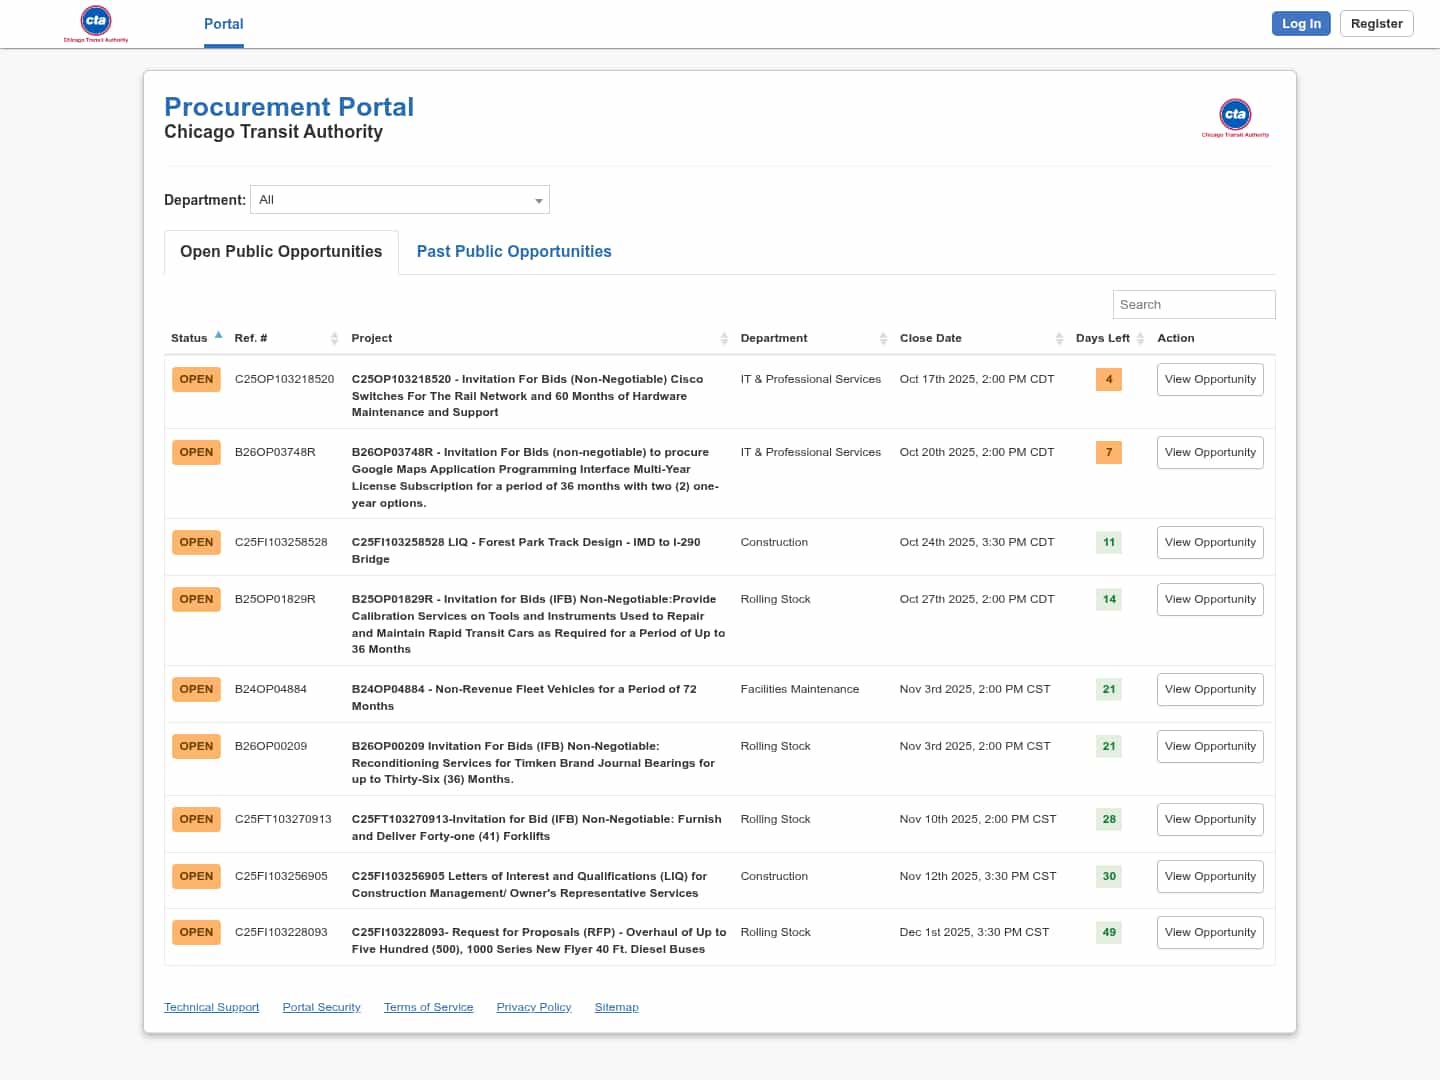Select the Open Public Opportunities tab

pos(281,252)
